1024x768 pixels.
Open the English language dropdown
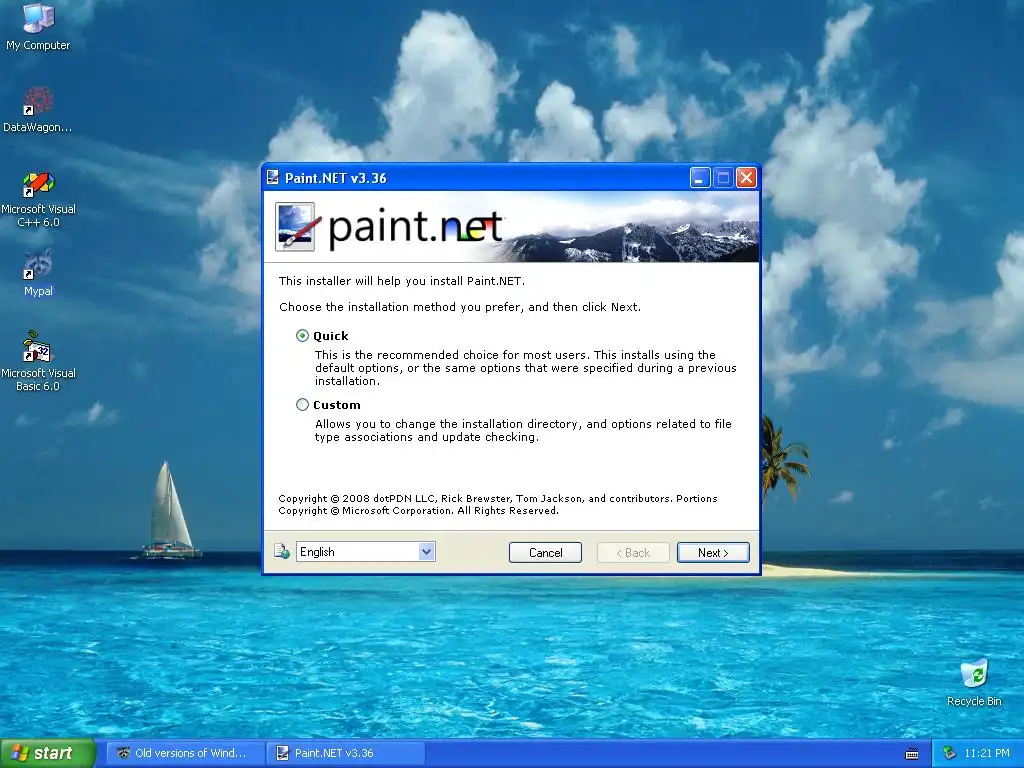366,552
